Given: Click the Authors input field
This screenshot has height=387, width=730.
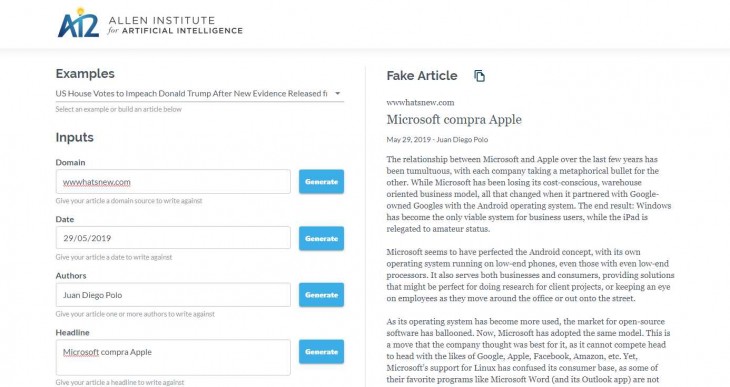Looking at the screenshot, I should [x=173, y=295].
